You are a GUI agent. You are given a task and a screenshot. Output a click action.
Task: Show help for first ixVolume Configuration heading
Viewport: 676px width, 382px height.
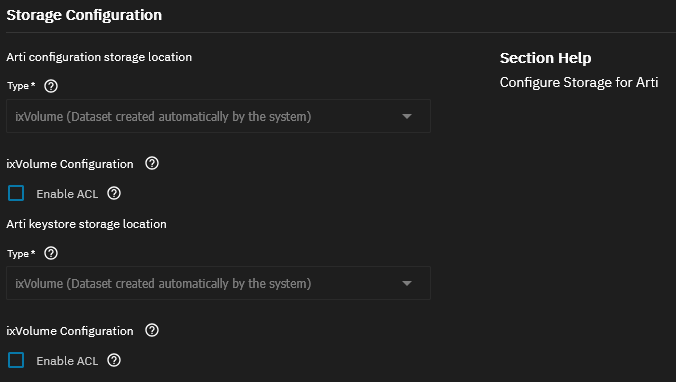[152, 163]
